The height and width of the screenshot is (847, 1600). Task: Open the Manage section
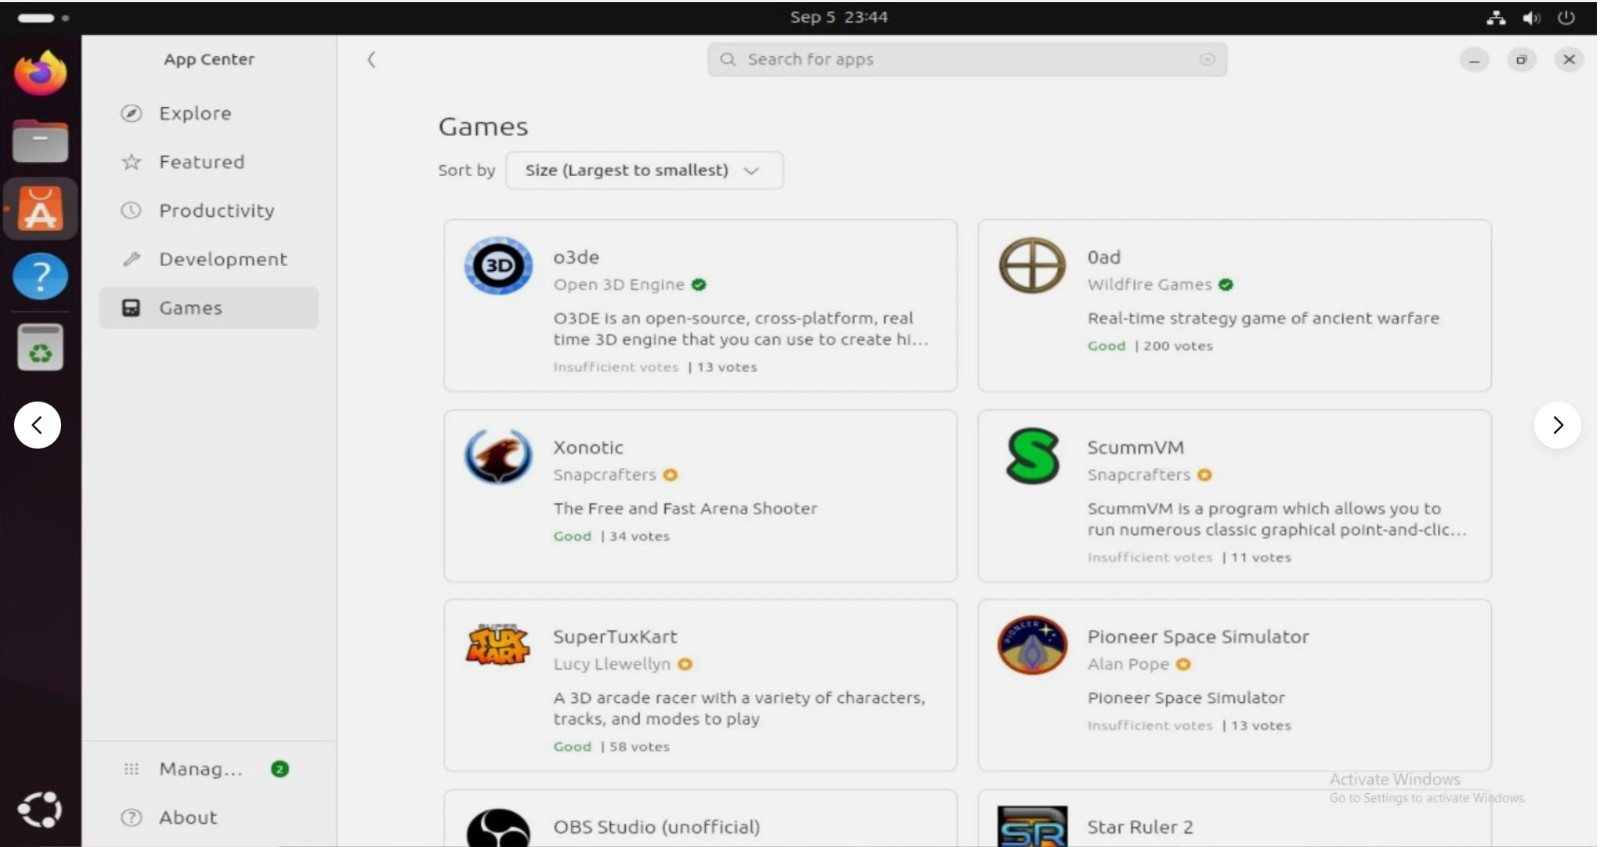pos(209,769)
